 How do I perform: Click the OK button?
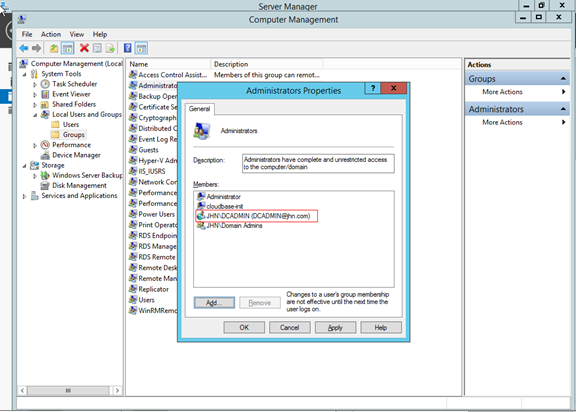(244, 327)
